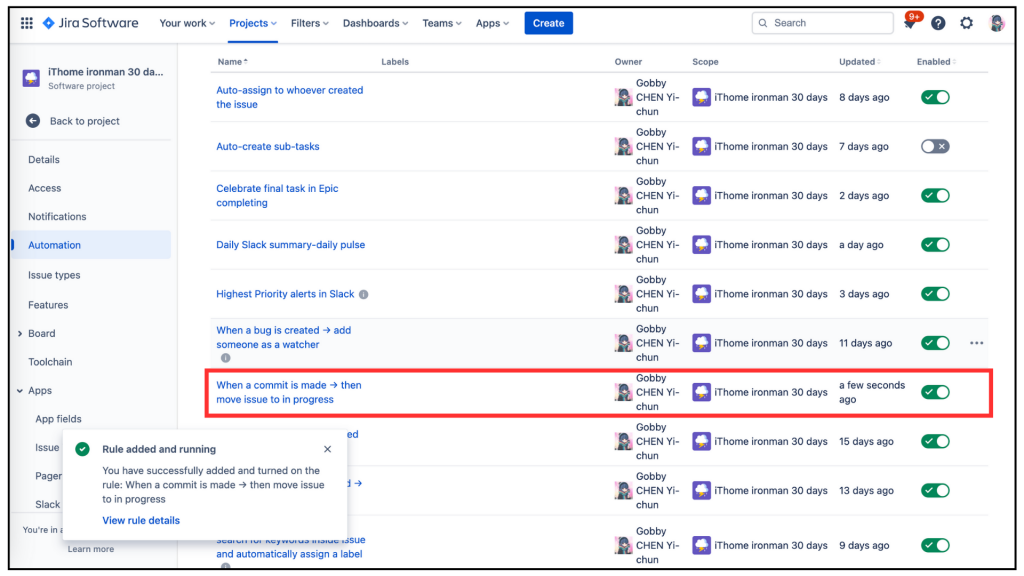The width and height of the screenshot is (1024, 576).
Task: Open Access in the sidebar
Action: click(44, 188)
